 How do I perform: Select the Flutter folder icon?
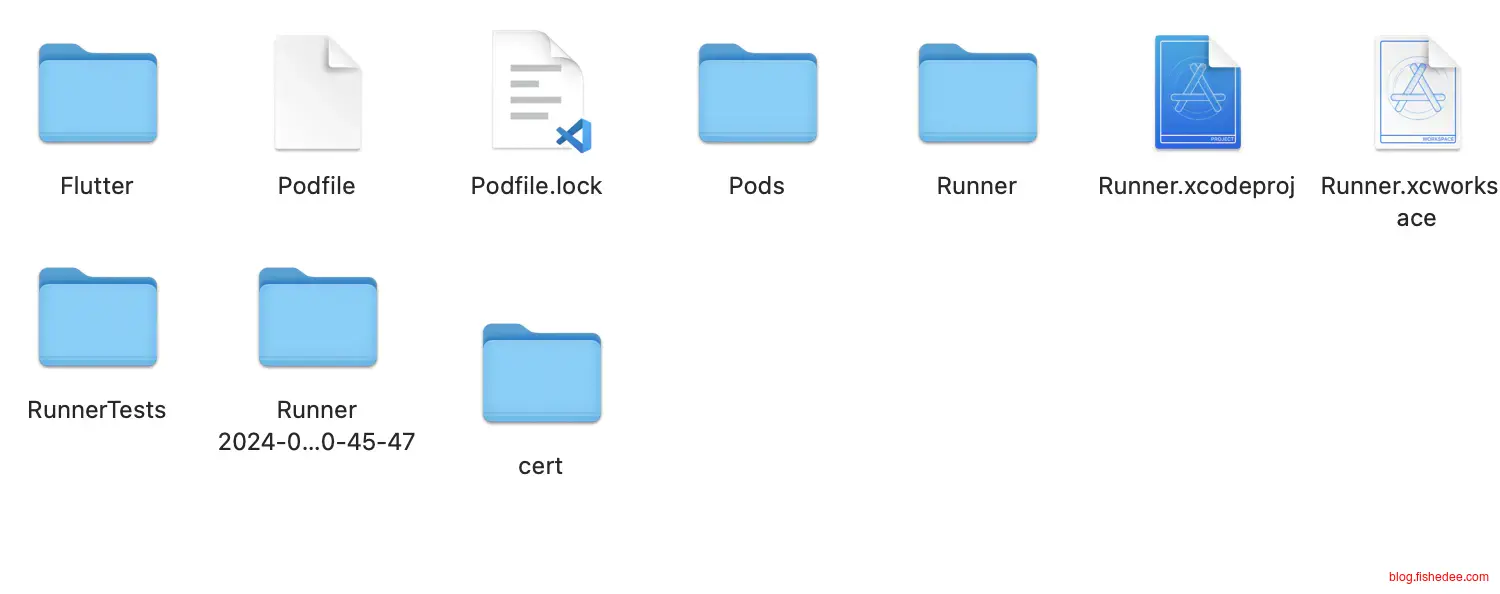(97, 93)
